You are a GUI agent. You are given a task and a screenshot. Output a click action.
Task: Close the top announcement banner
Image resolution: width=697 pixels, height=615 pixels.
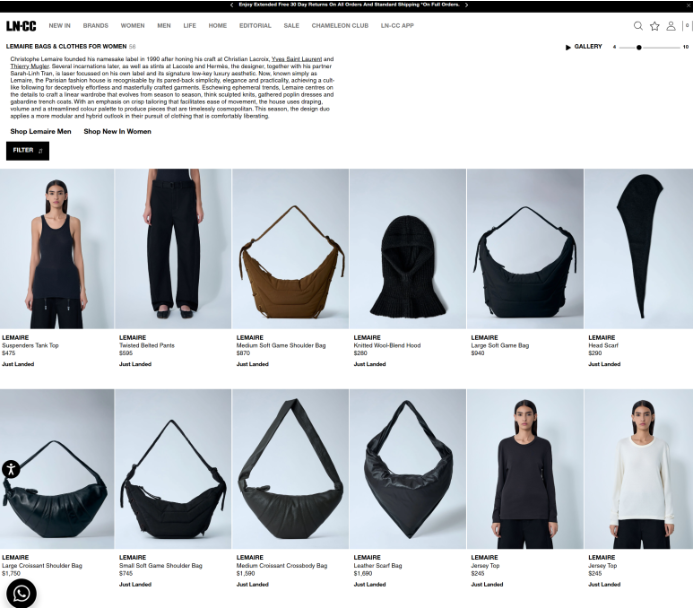[688, 5]
